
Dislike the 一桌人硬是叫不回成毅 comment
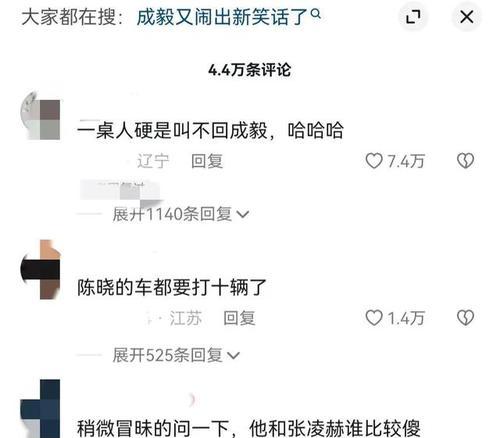[x=465, y=161]
